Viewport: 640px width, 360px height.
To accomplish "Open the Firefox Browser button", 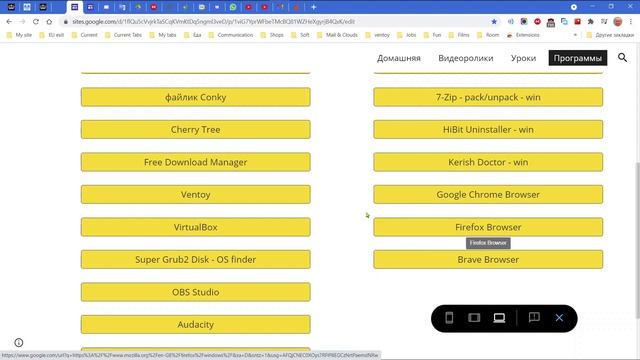I will coord(488,227).
